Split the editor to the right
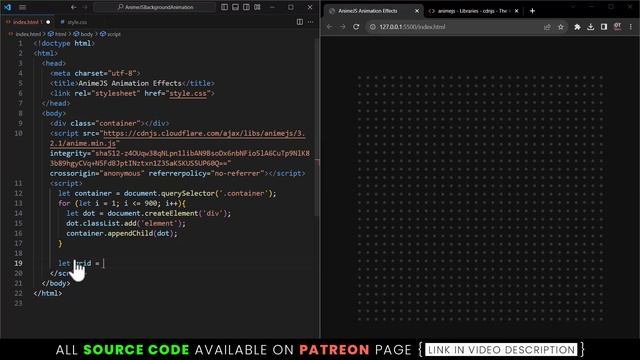Viewport: 640px width, 360px height. tap(300, 22)
